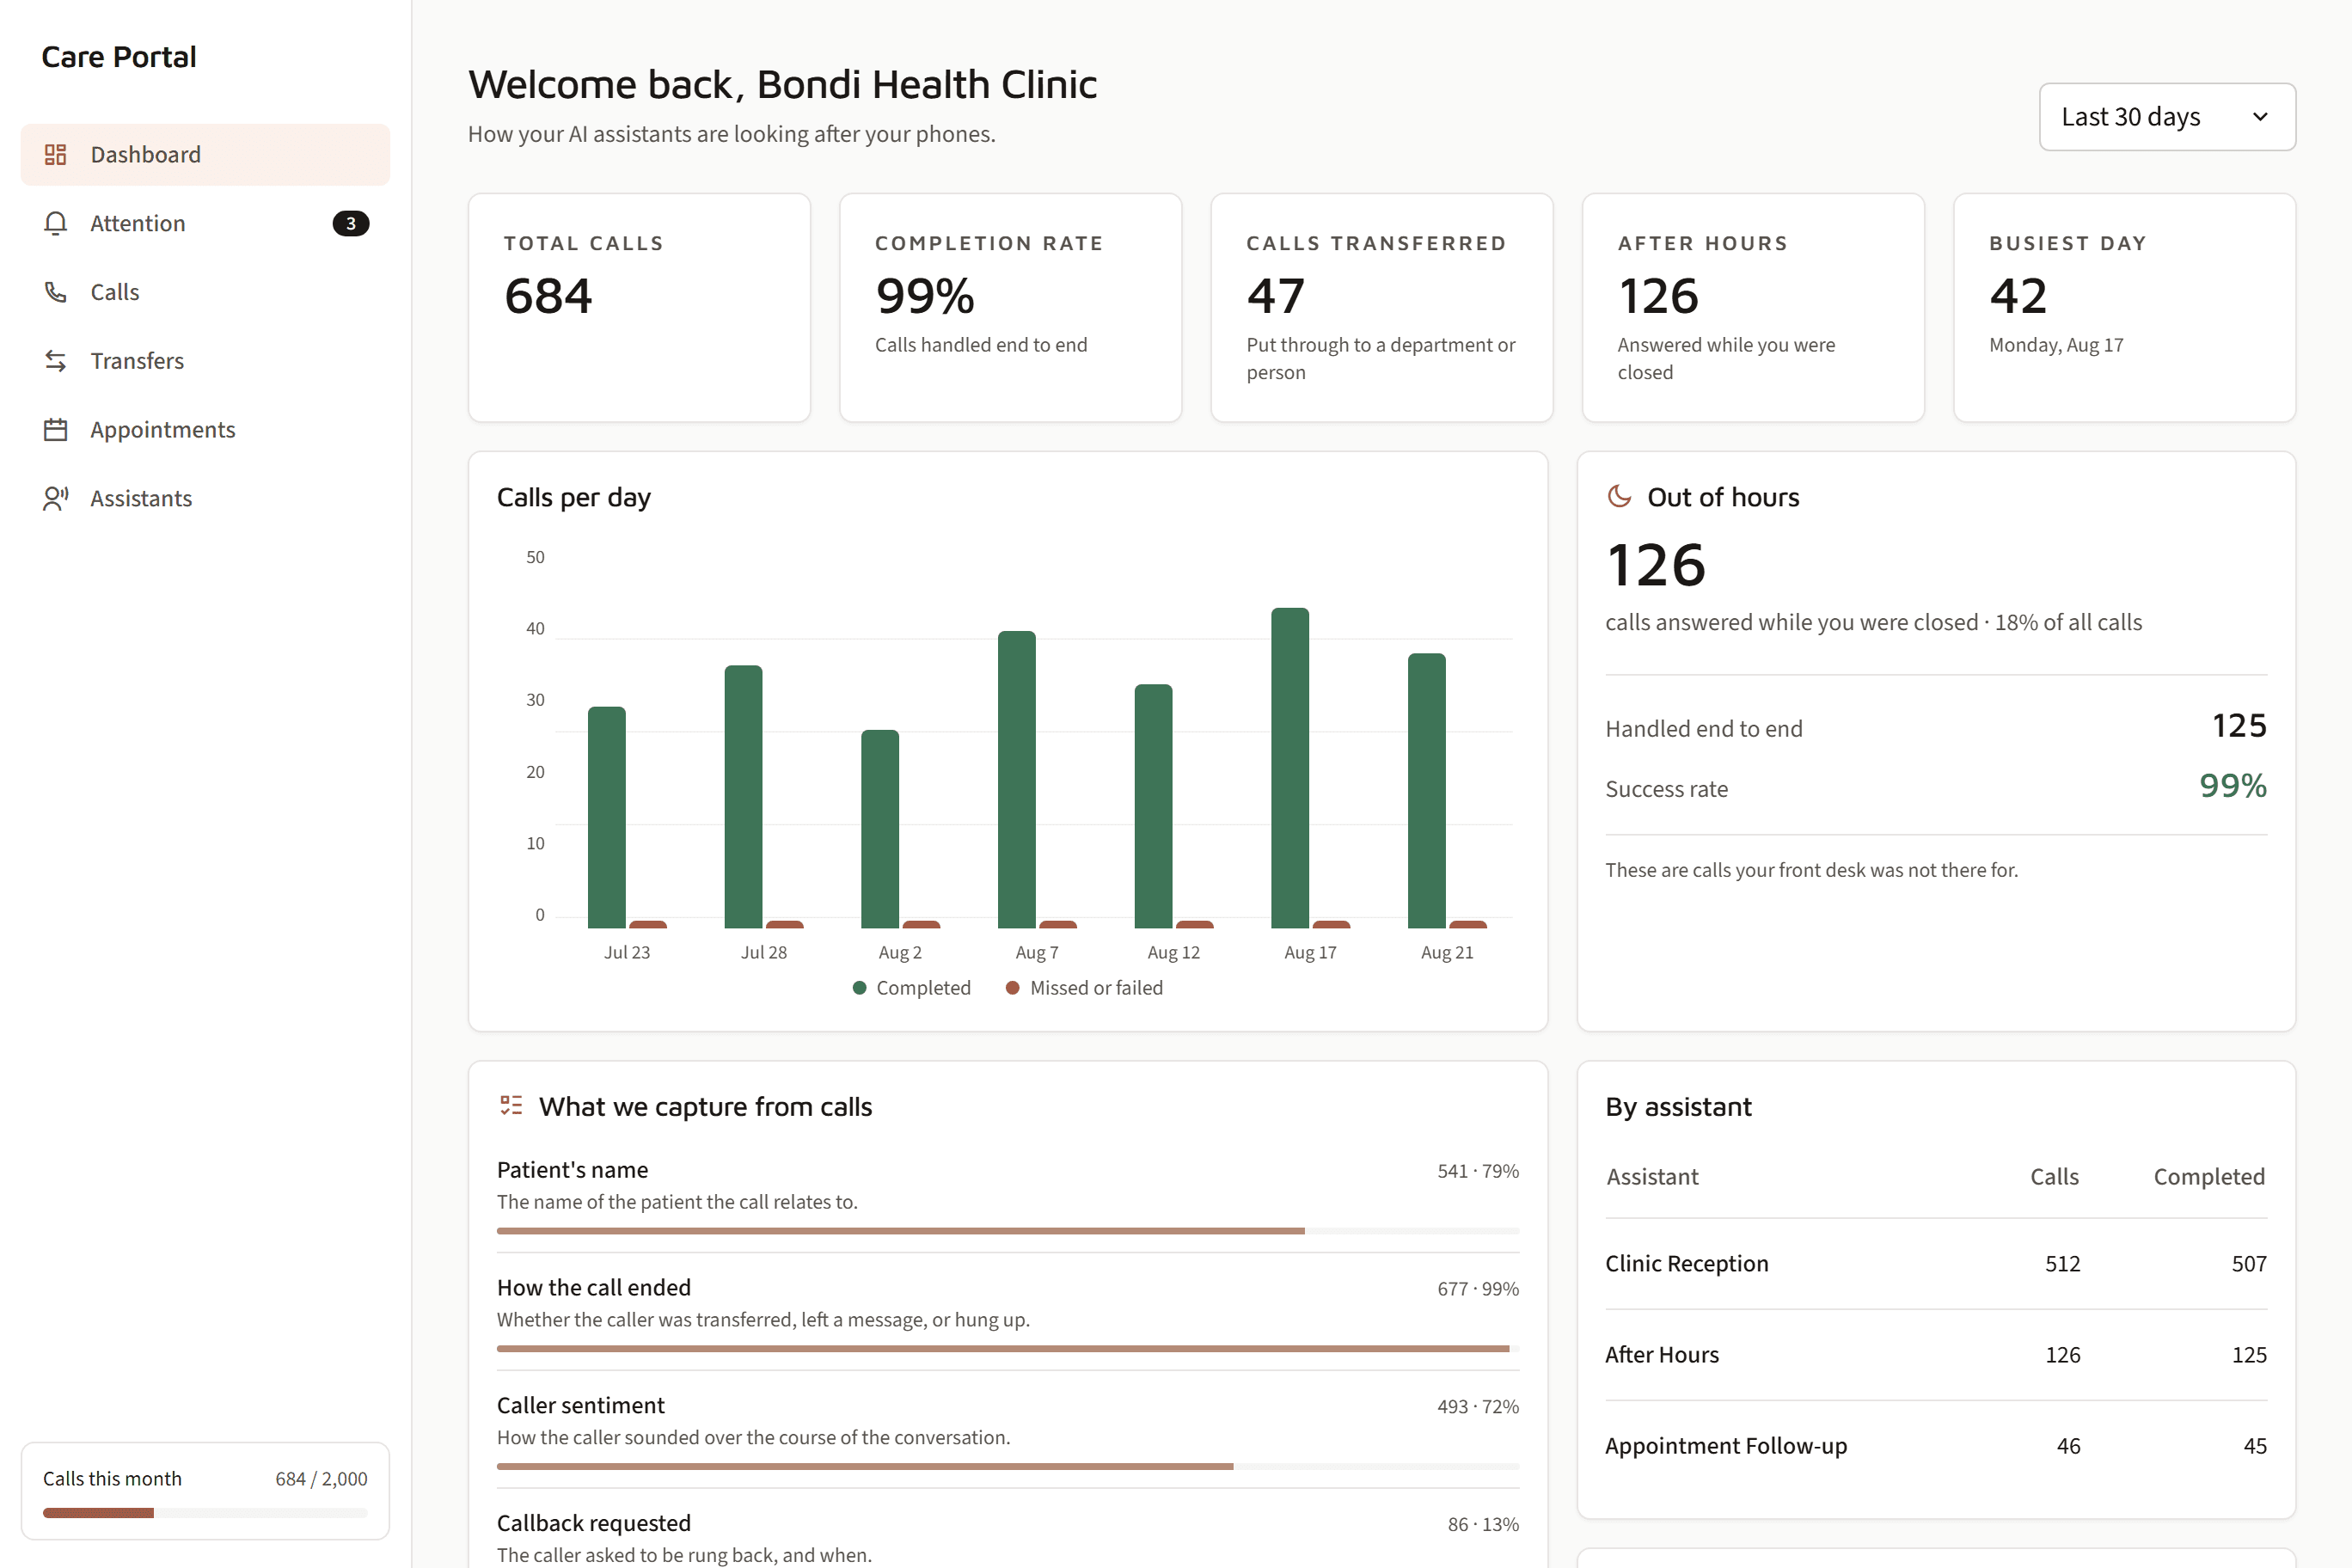
Task: Click the Welcome back, Bondi Health Clinic heading
Action: pyautogui.click(x=783, y=85)
